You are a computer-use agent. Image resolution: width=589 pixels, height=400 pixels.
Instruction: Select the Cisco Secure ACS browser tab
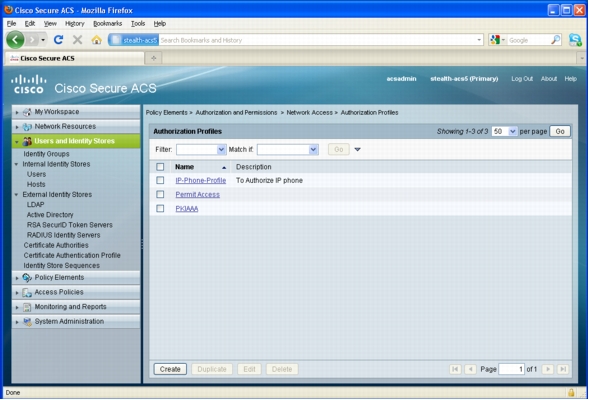(x=75, y=58)
